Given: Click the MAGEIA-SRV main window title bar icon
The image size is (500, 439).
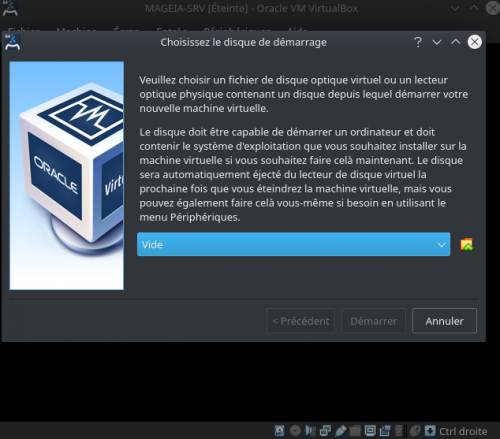Looking at the screenshot, I should pos(10,8).
